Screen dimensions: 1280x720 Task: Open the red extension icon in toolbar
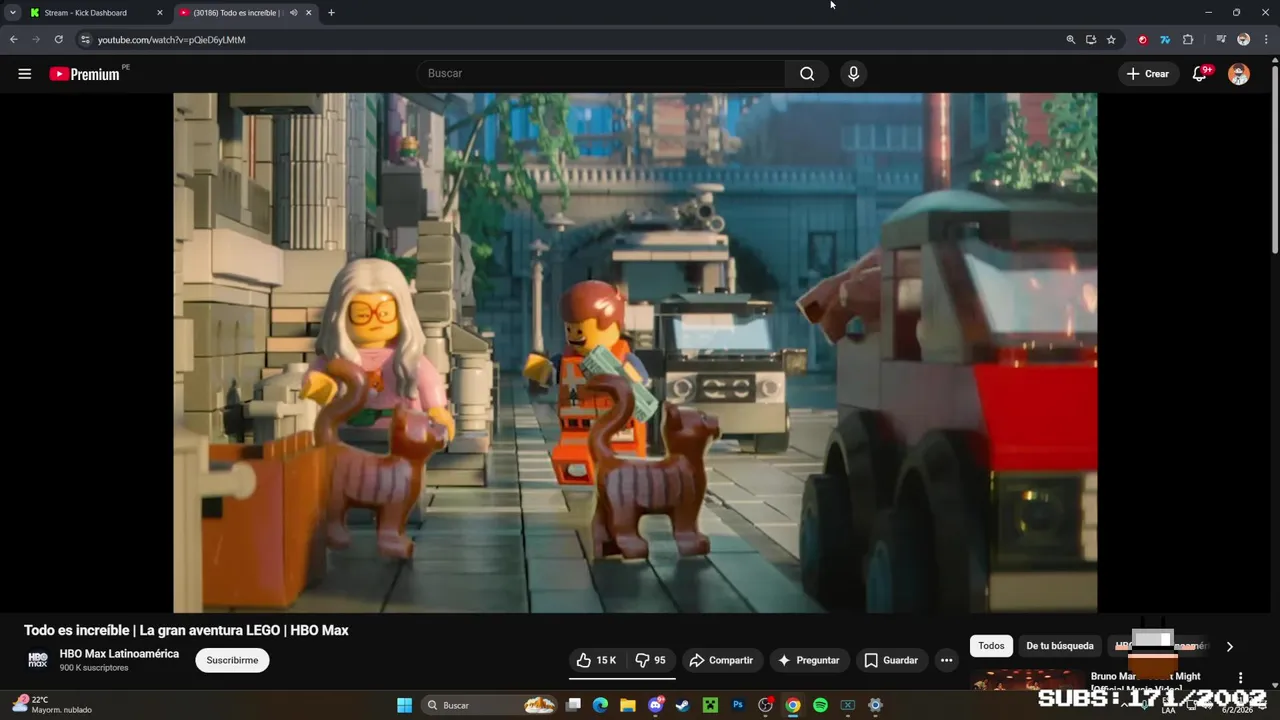click(1143, 40)
